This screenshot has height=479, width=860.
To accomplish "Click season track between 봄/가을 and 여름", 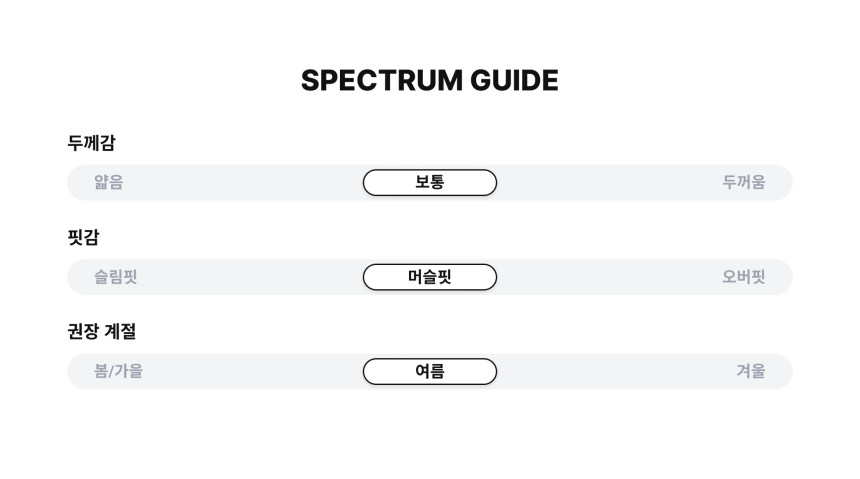I will click(253, 371).
